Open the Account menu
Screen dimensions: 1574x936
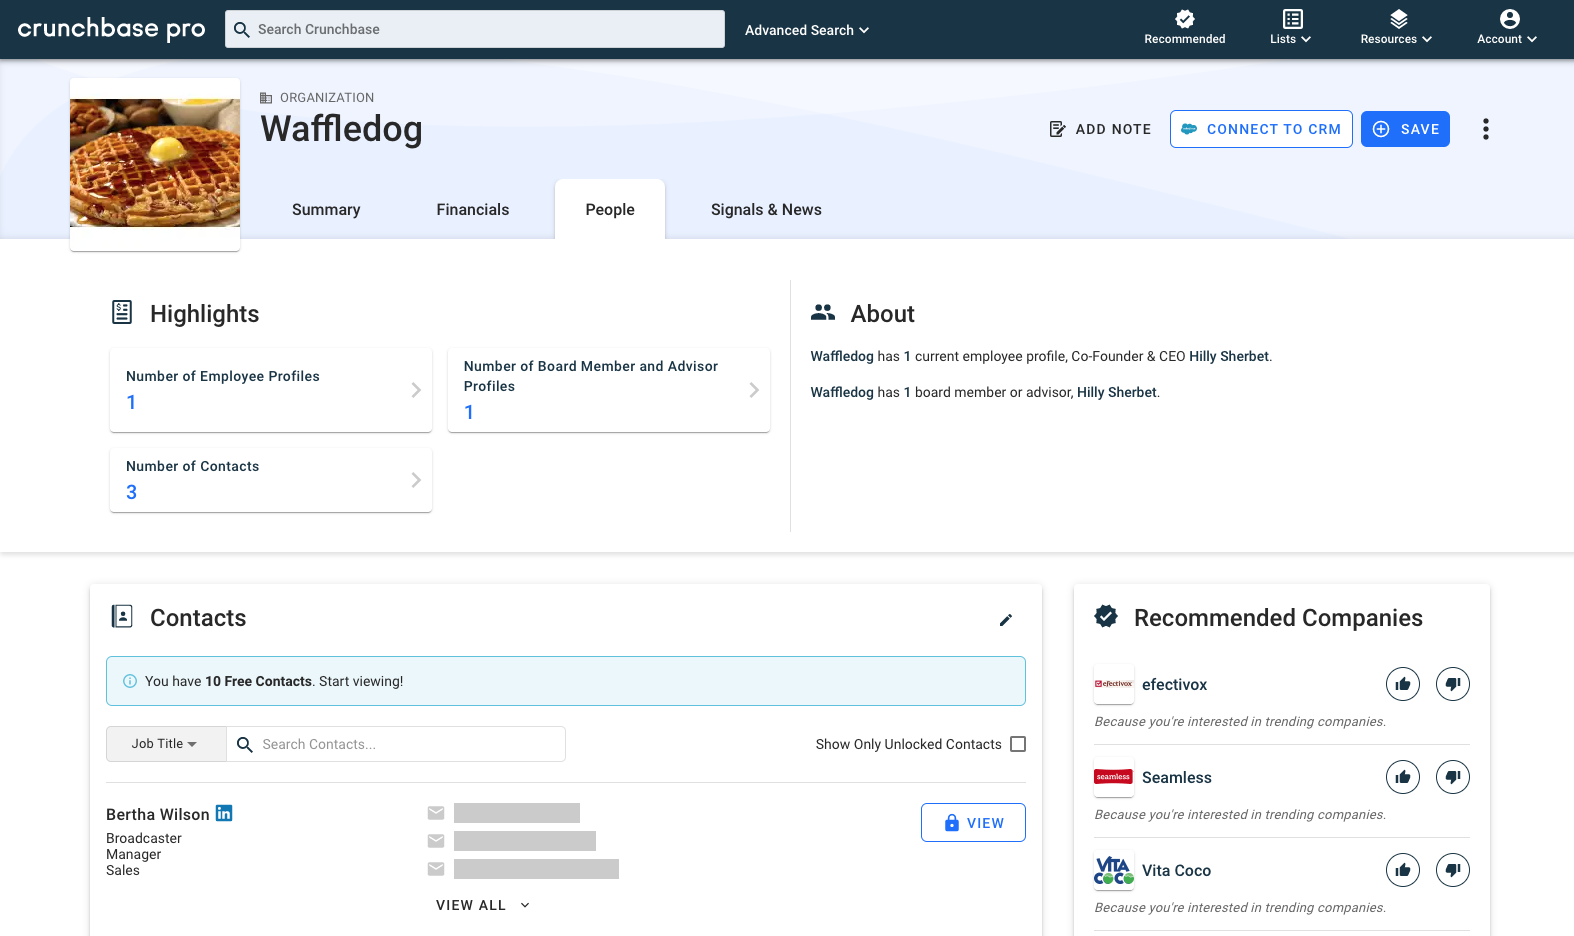pyautogui.click(x=1508, y=28)
